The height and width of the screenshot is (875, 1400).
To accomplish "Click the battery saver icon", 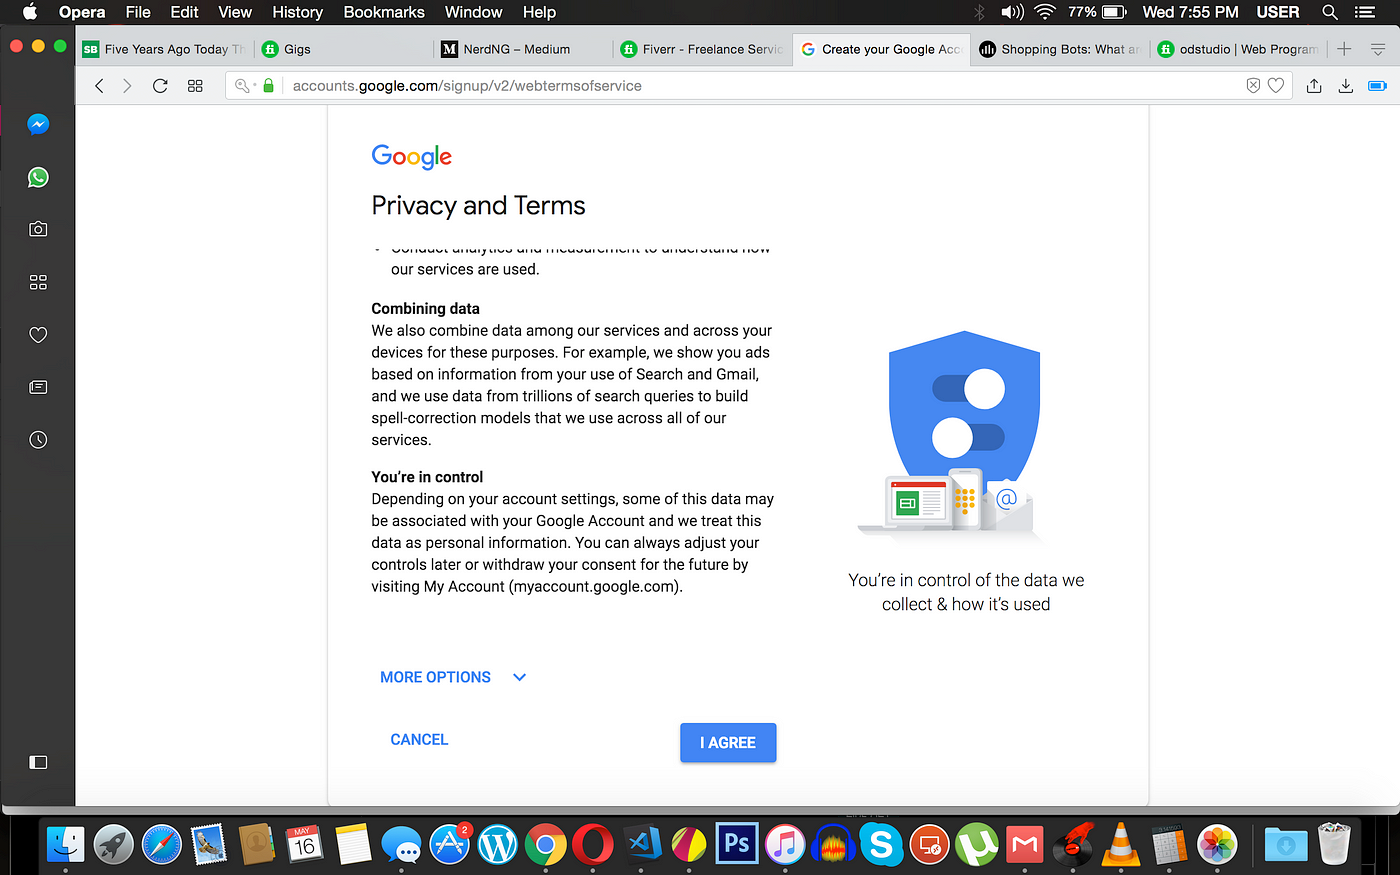I will click(1377, 86).
